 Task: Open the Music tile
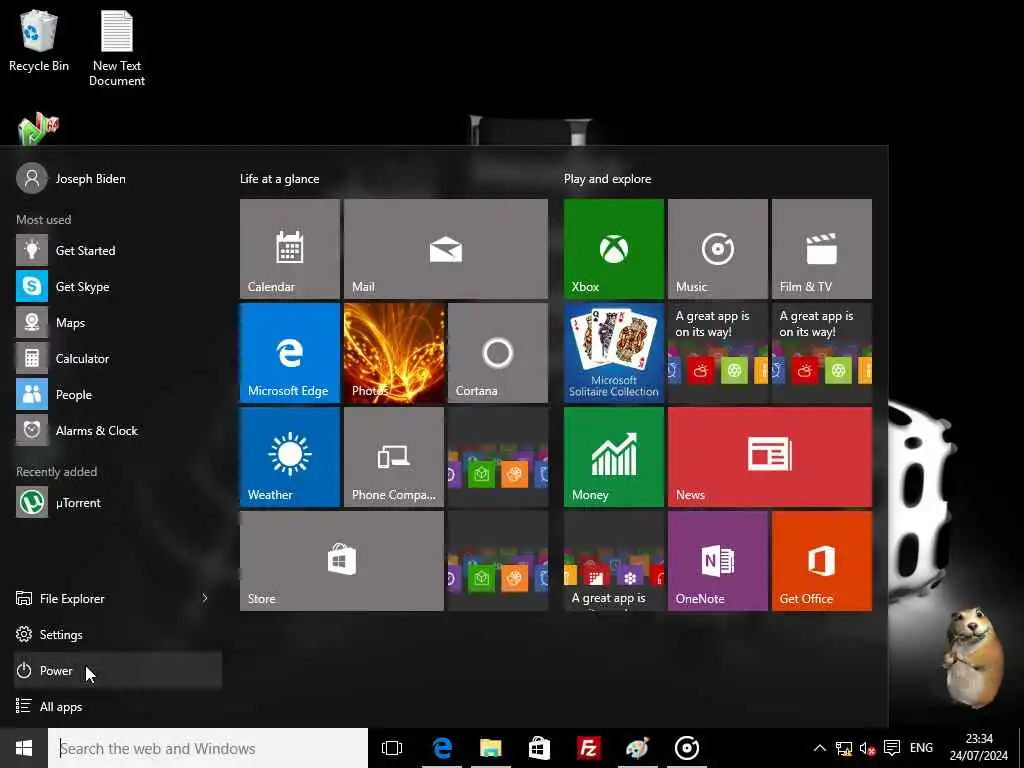717,249
